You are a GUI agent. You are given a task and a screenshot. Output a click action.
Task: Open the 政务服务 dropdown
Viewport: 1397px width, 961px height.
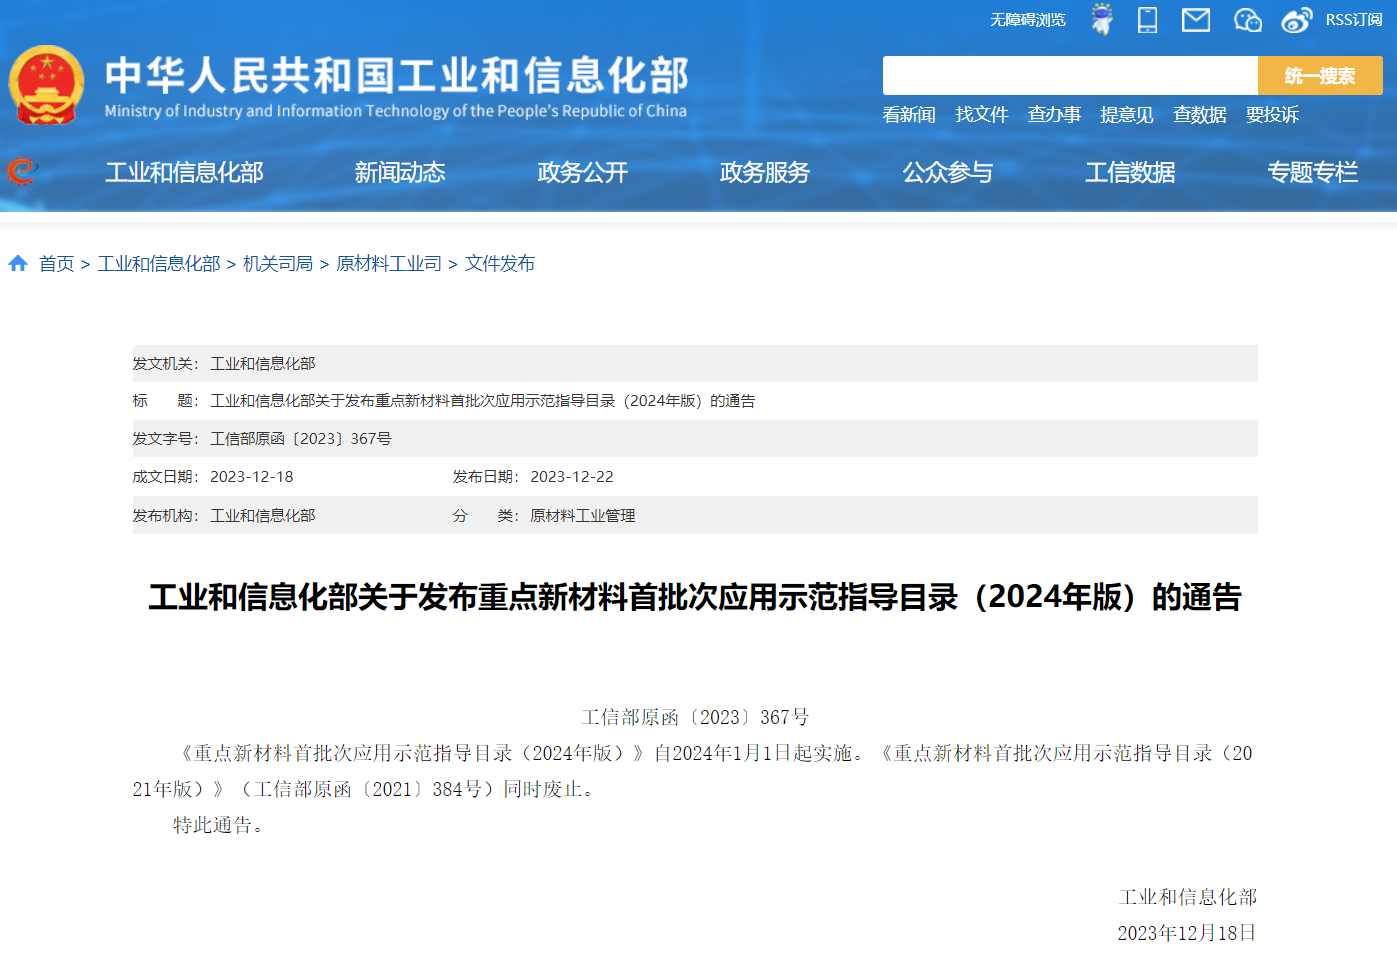pos(763,172)
